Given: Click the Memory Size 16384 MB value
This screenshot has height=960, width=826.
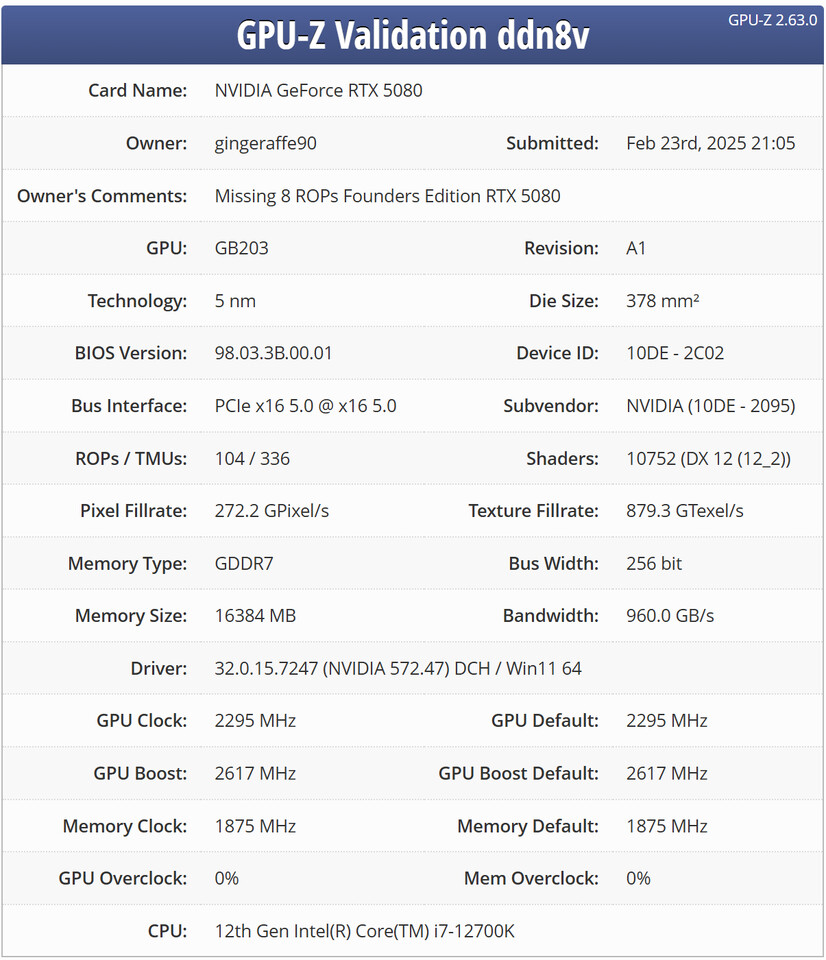Looking at the screenshot, I should (x=255, y=616).
